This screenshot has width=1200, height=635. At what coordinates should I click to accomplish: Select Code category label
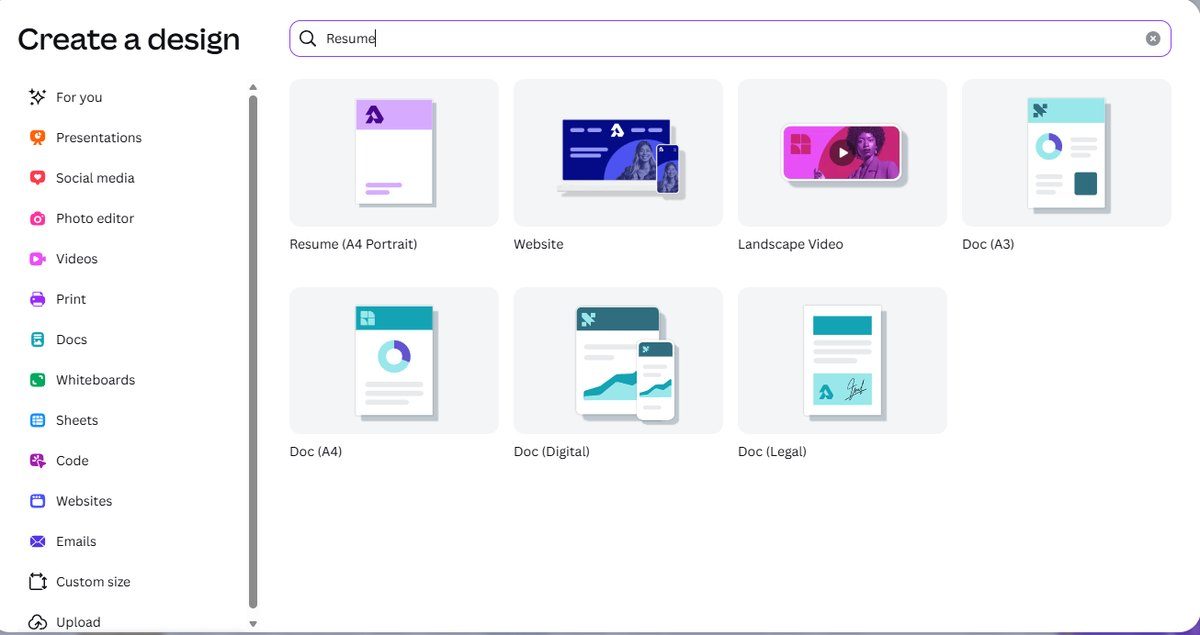click(72, 461)
